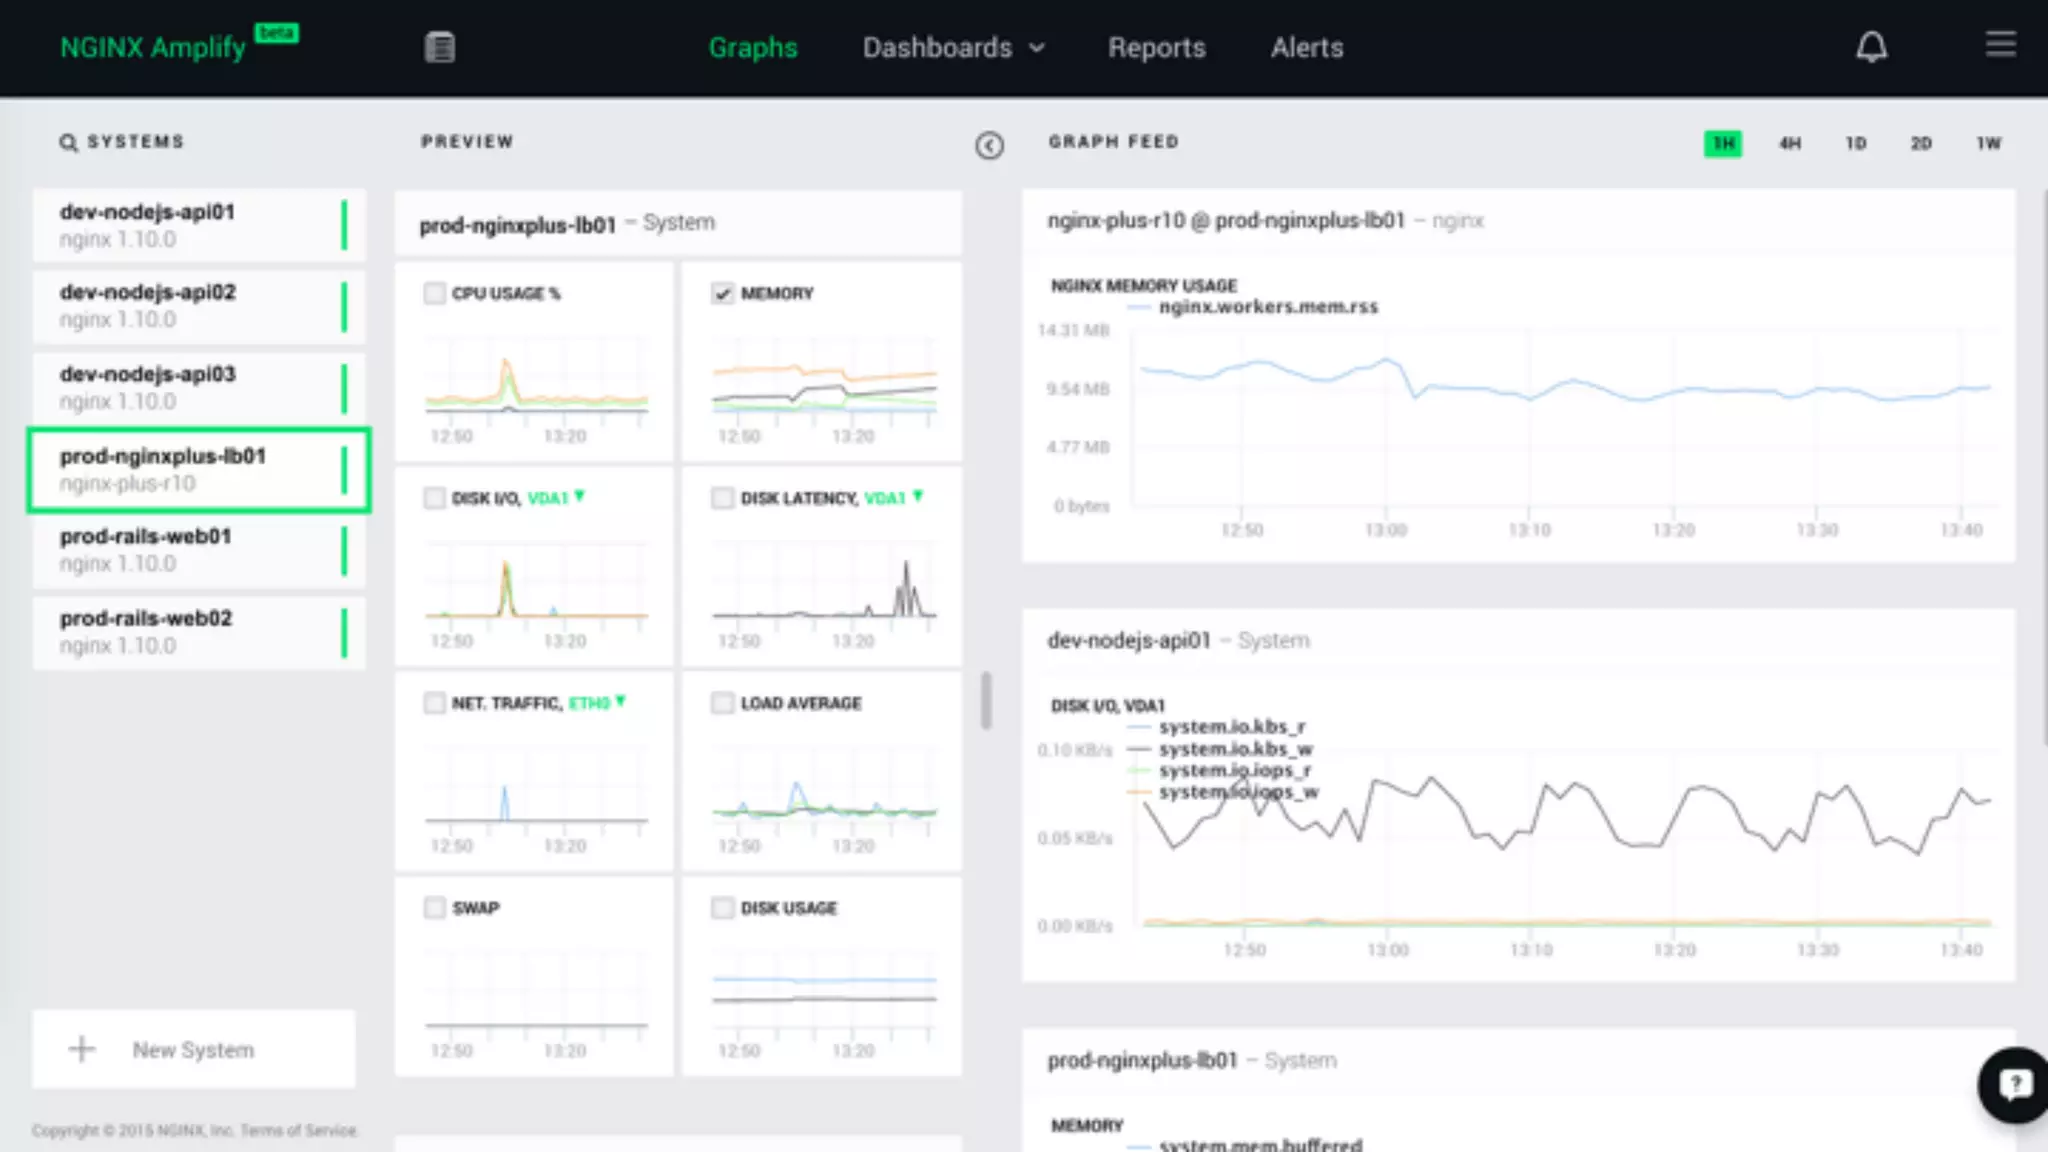The width and height of the screenshot is (2048, 1152).
Task: Open Disk Latency VDA1 device dropdown
Action: point(894,497)
